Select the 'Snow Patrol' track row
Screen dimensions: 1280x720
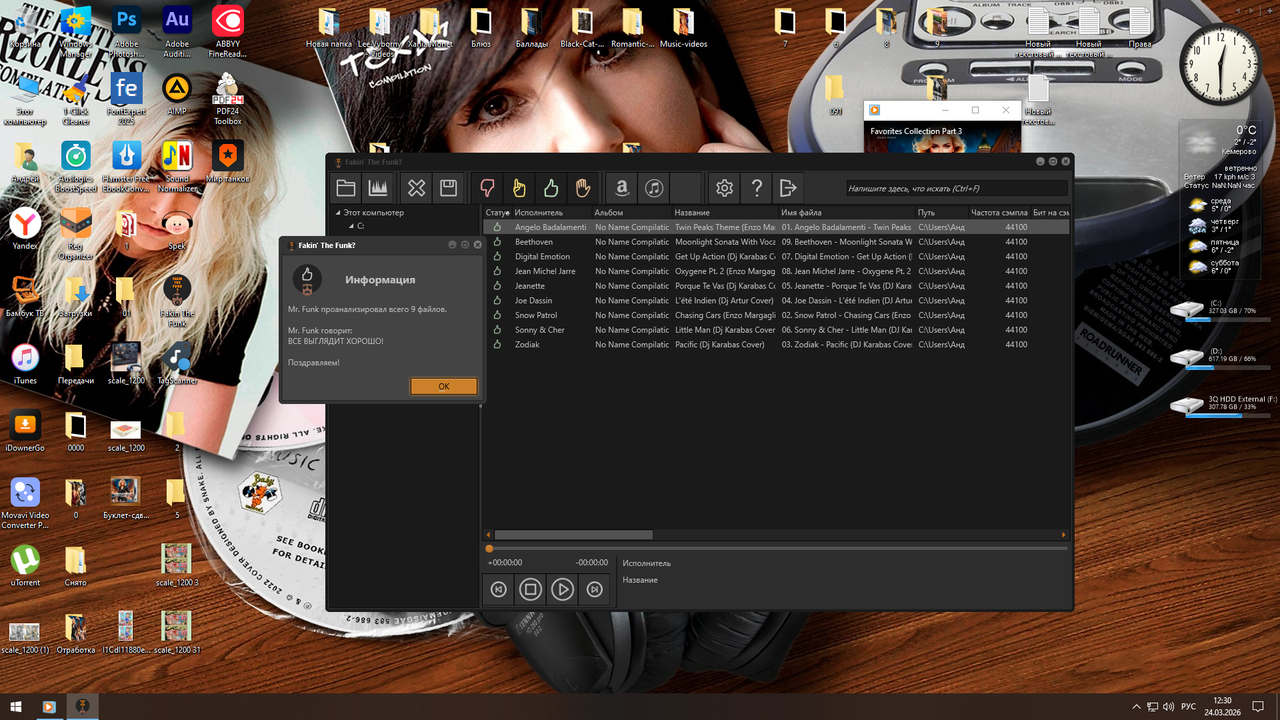pyautogui.click(x=777, y=315)
